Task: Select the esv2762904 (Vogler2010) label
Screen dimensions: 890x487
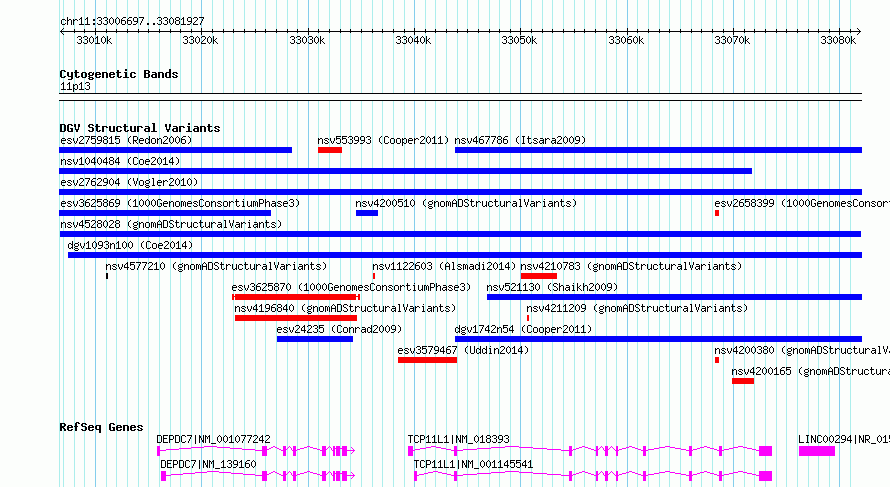Action: click(129, 182)
